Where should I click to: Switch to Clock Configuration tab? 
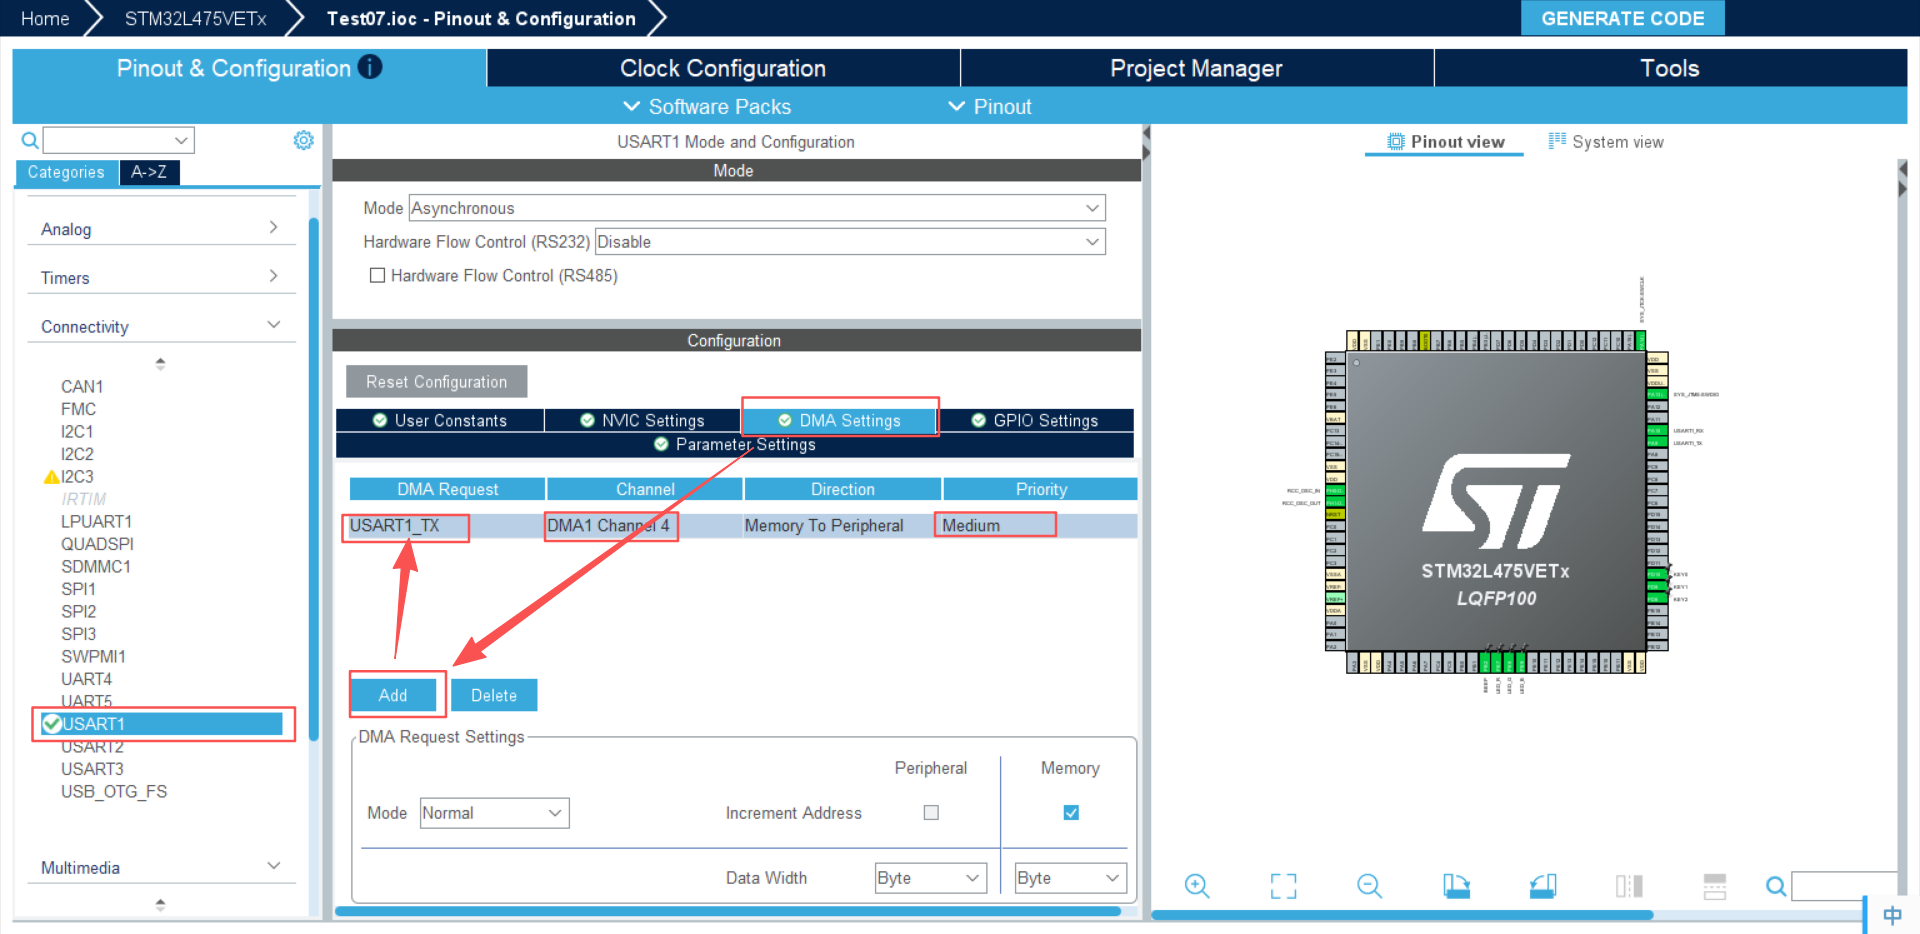coord(723,68)
